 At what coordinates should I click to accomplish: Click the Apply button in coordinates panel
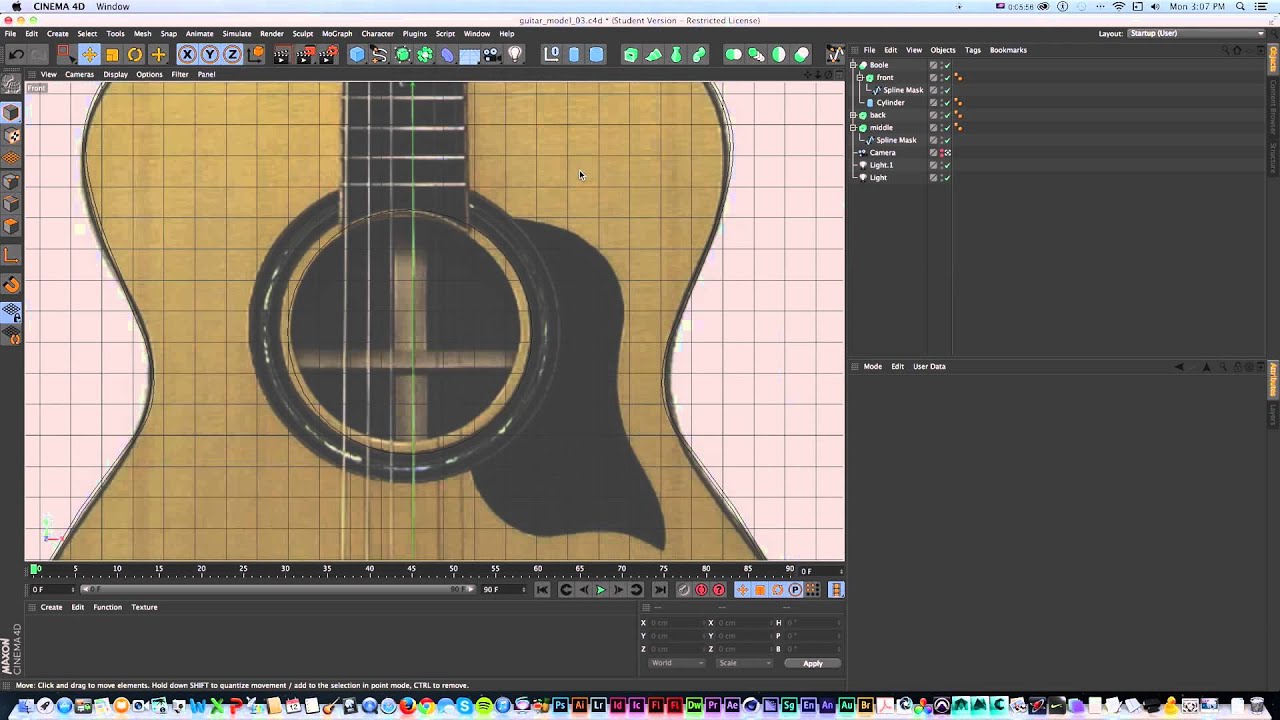812,663
